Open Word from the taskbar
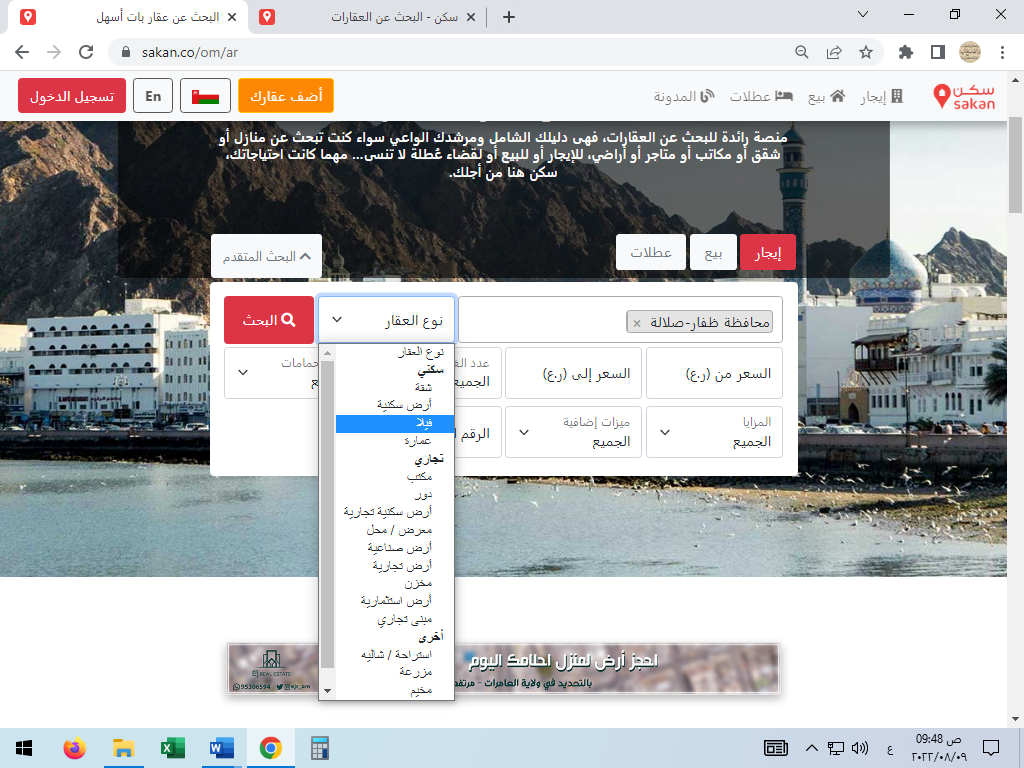The width and height of the screenshot is (1024, 768). (221, 748)
